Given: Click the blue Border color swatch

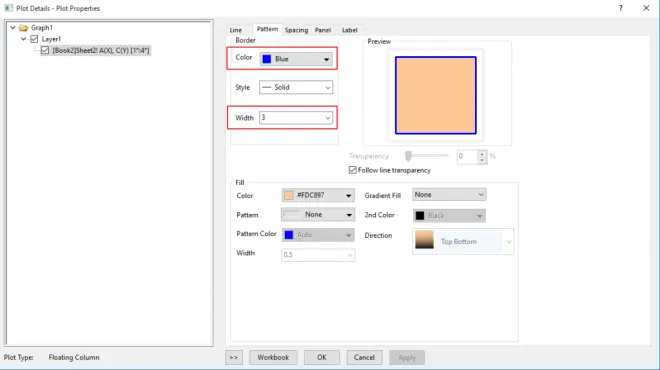Looking at the screenshot, I should click(x=267, y=59).
